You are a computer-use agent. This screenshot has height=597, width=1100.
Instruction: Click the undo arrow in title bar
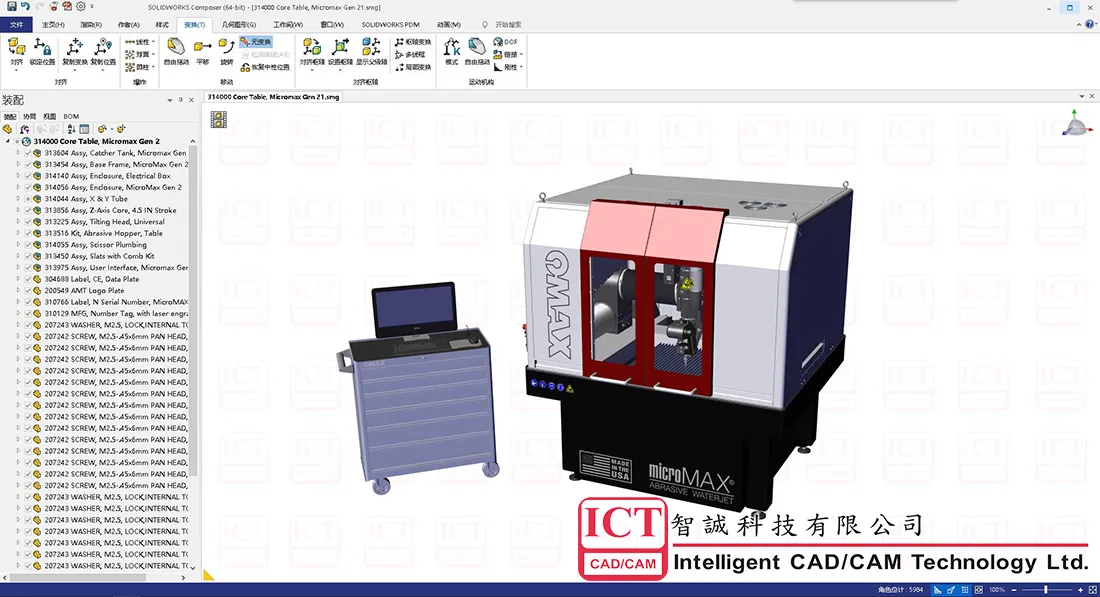point(26,6)
